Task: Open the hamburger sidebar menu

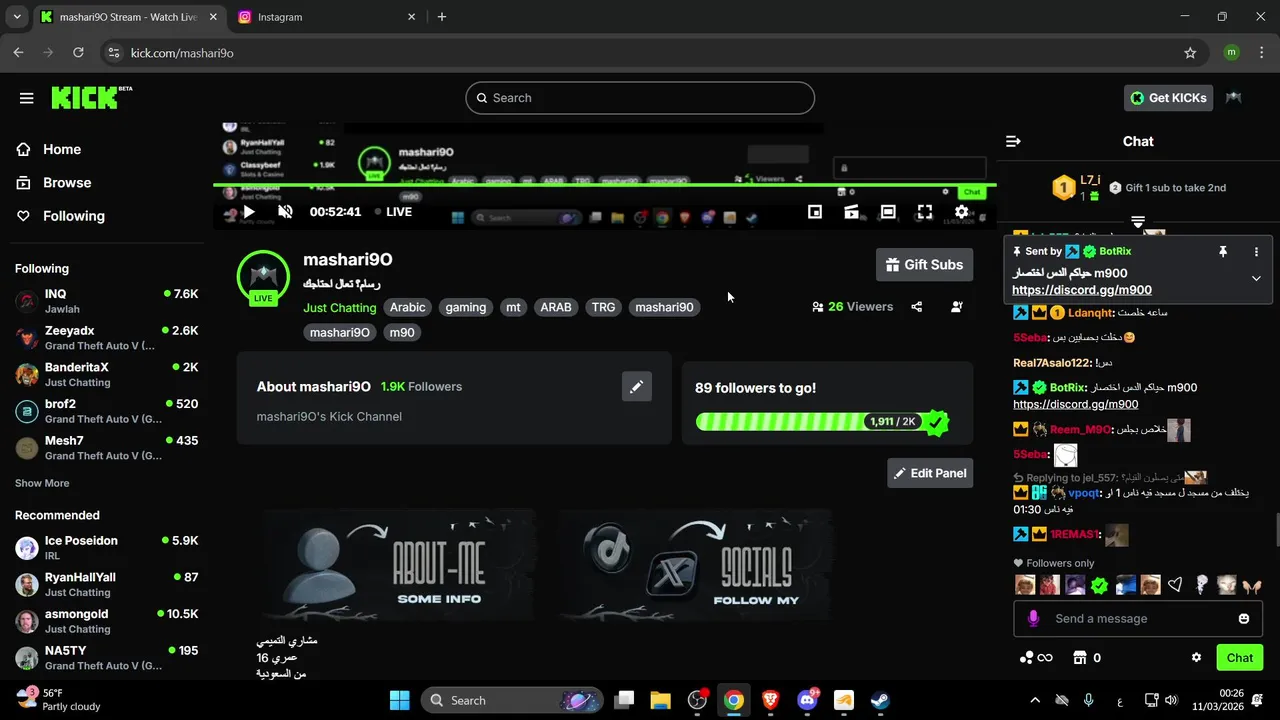Action: pos(26,98)
